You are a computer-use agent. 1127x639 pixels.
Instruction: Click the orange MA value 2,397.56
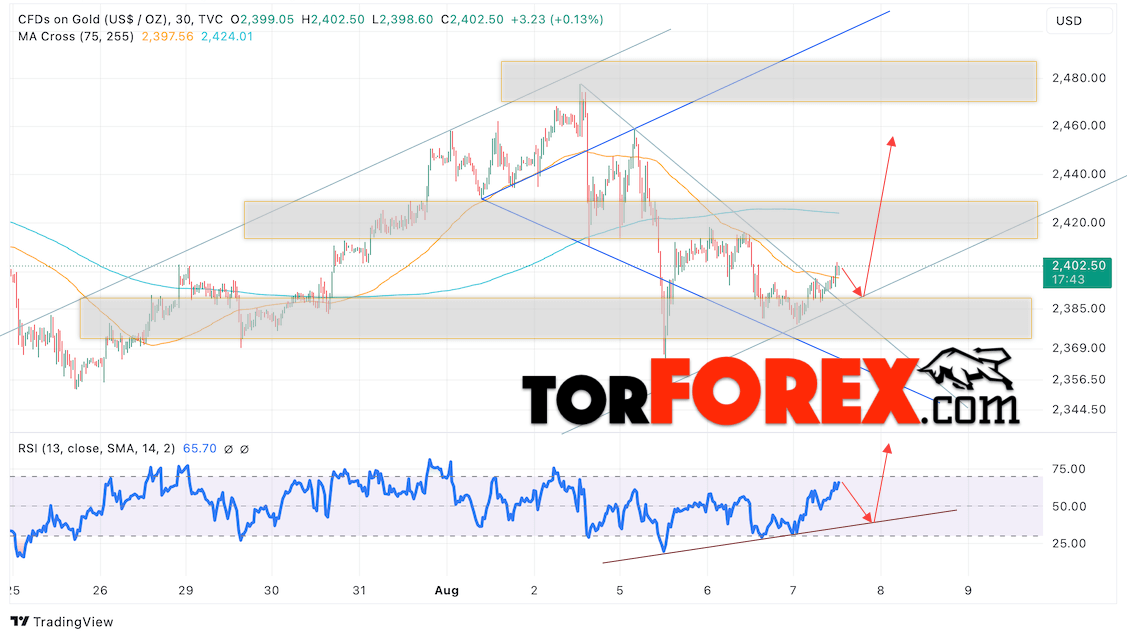coord(167,36)
